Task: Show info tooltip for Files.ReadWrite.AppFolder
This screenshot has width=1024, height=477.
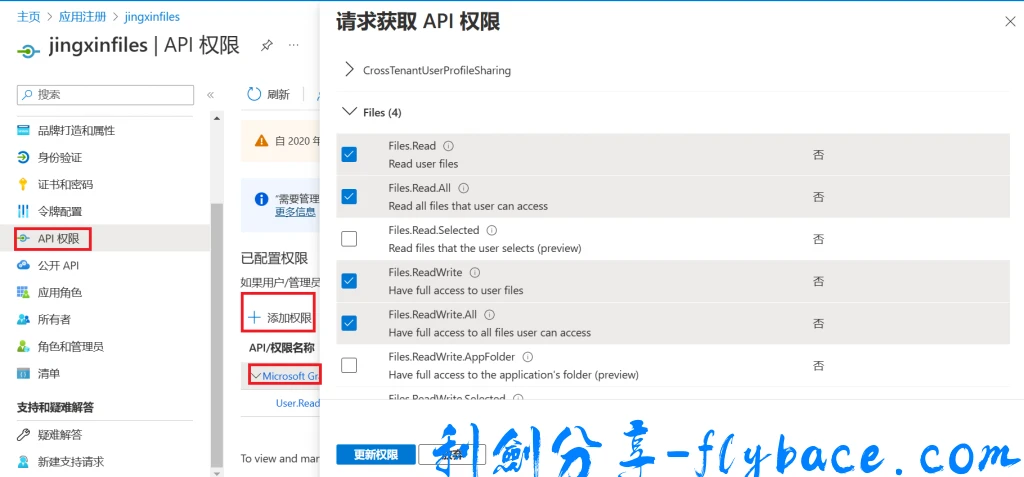Action: point(528,357)
